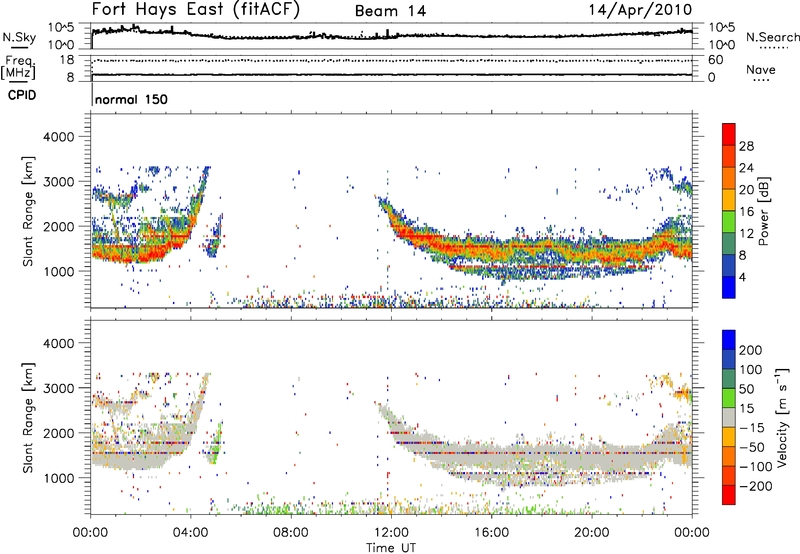
Task: Click the 'N.Search' legend label
Action: (x=772, y=37)
